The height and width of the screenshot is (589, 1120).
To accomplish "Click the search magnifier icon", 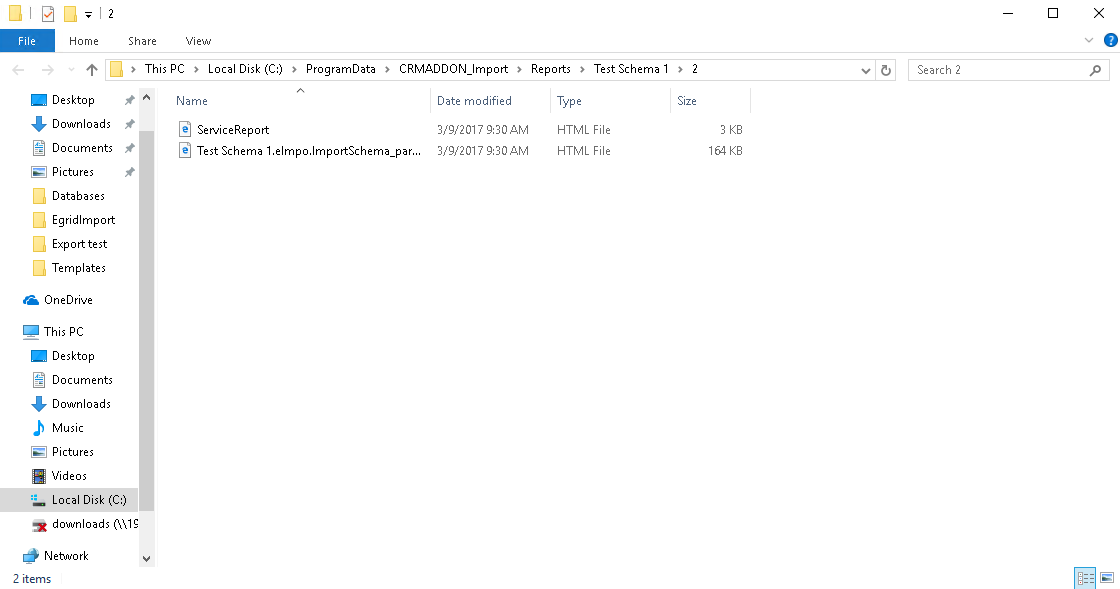I will [1096, 70].
